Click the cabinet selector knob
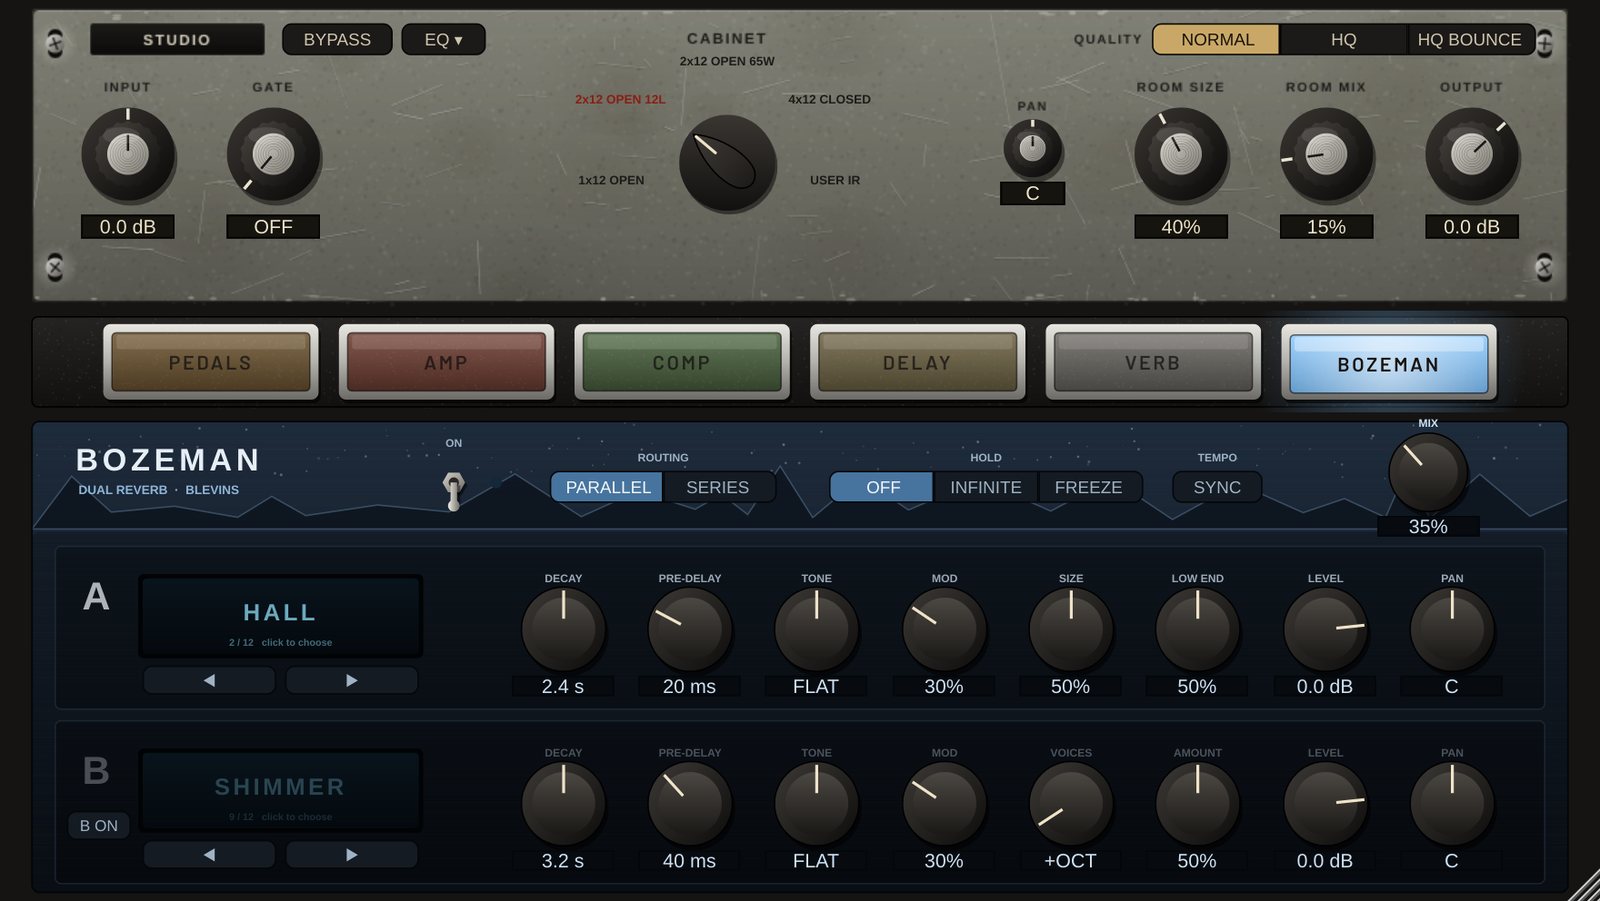The height and width of the screenshot is (901, 1600). (x=727, y=163)
